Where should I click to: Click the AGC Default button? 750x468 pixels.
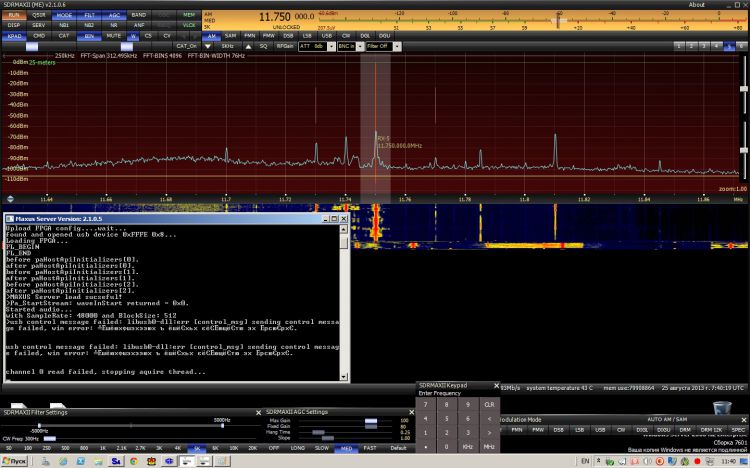398,448
